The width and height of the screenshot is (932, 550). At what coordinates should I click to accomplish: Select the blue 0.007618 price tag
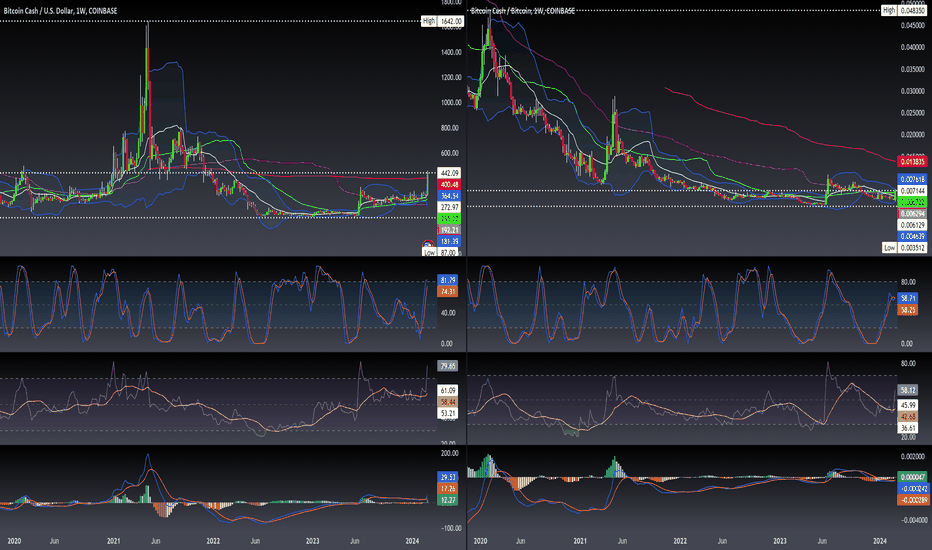point(912,180)
